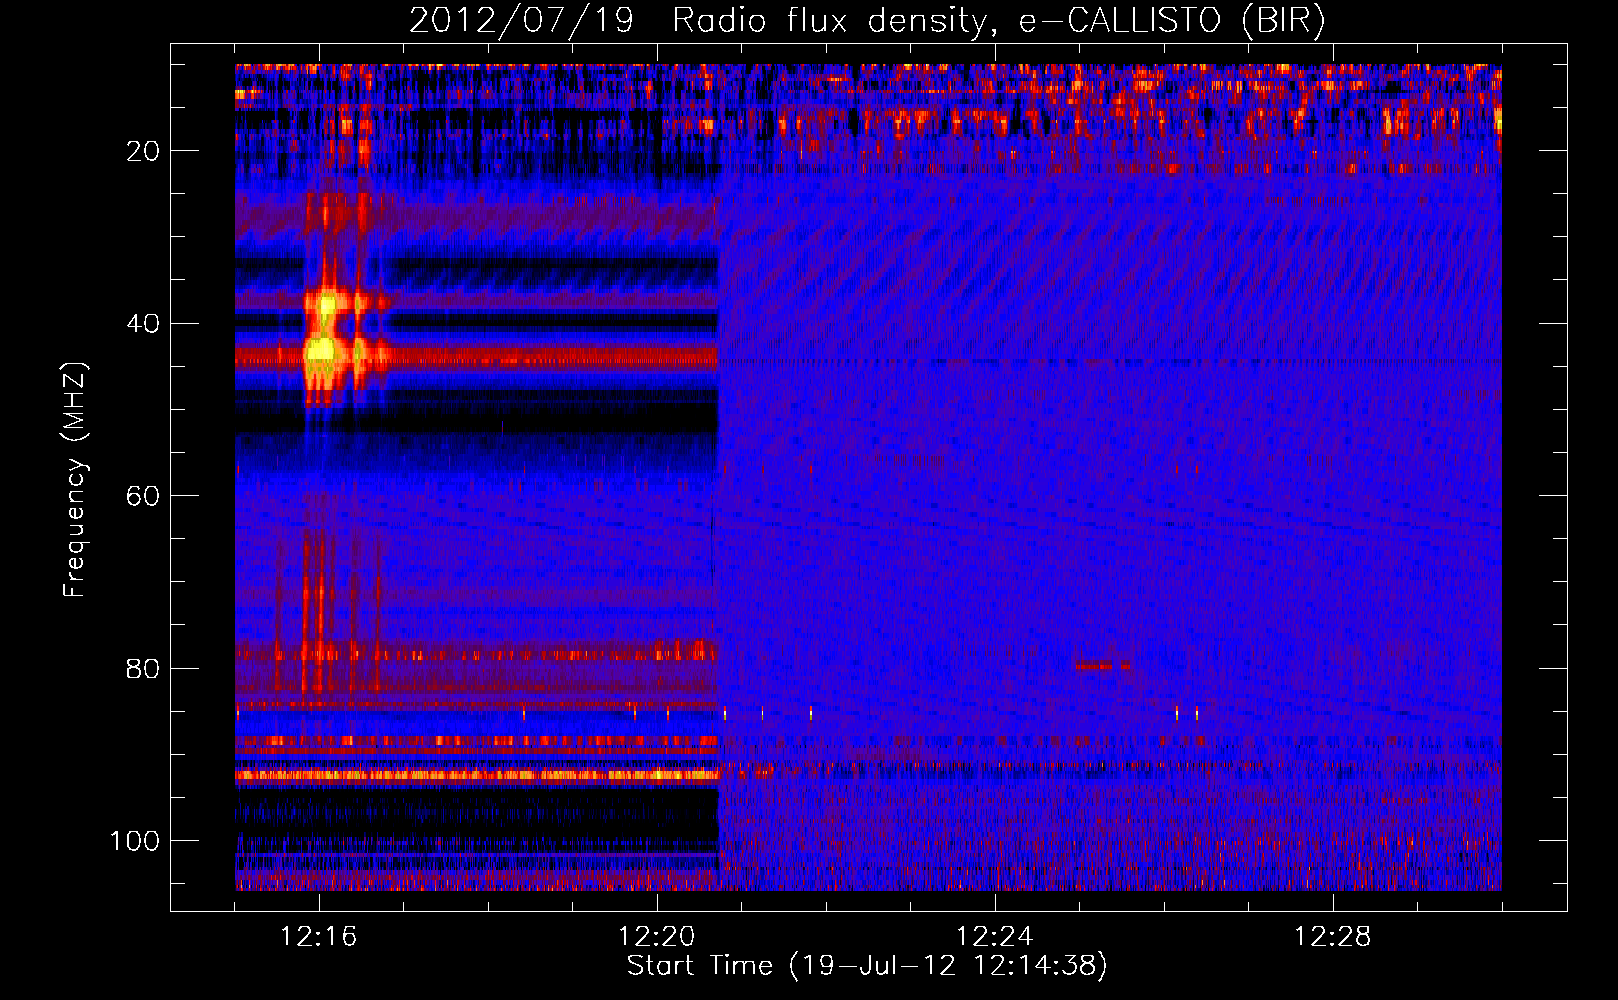Click the 12:16 time tick label

point(319,937)
